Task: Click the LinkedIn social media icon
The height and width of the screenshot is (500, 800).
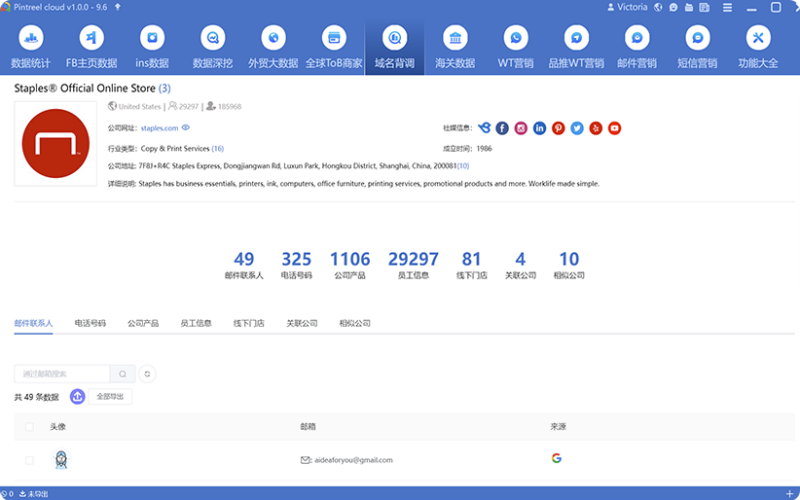Action: click(x=540, y=128)
